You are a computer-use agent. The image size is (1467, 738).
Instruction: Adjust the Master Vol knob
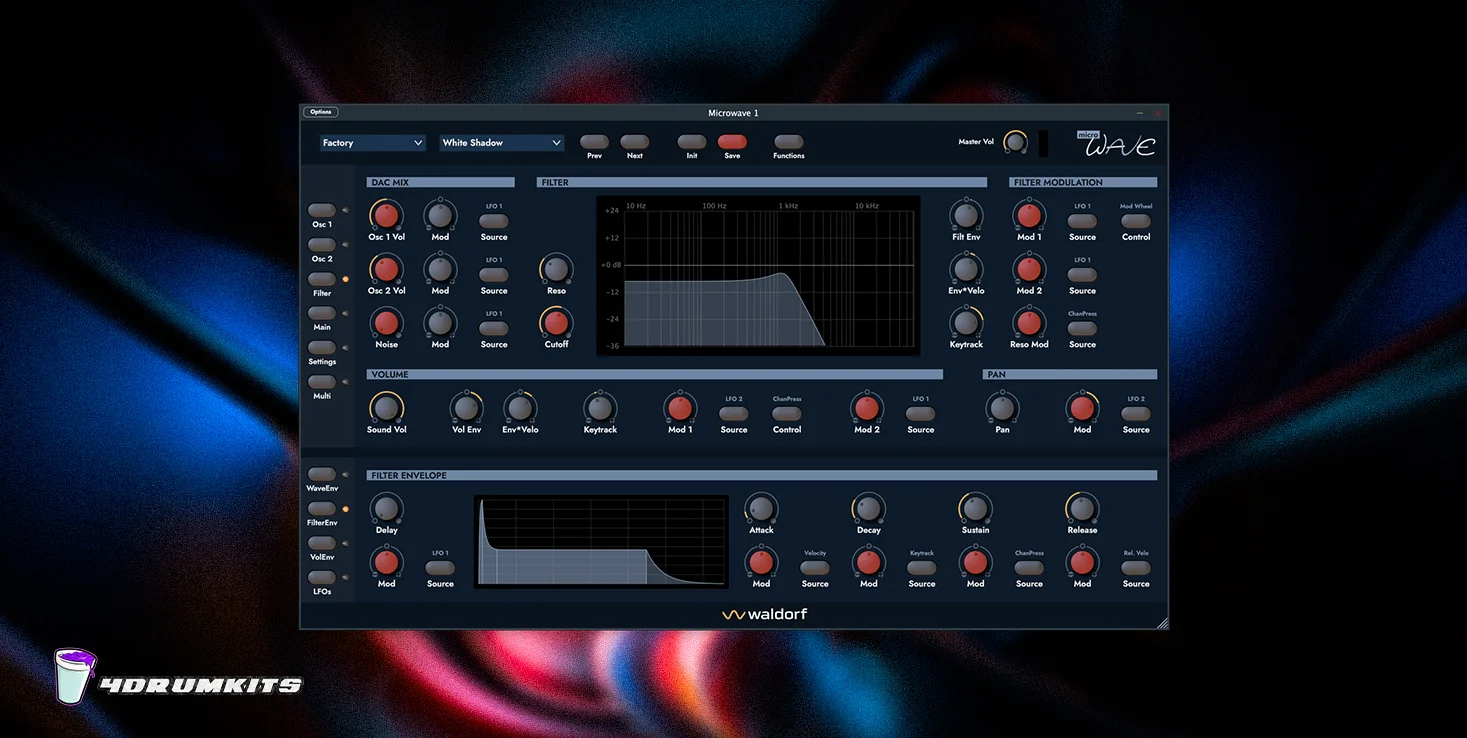(1016, 142)
